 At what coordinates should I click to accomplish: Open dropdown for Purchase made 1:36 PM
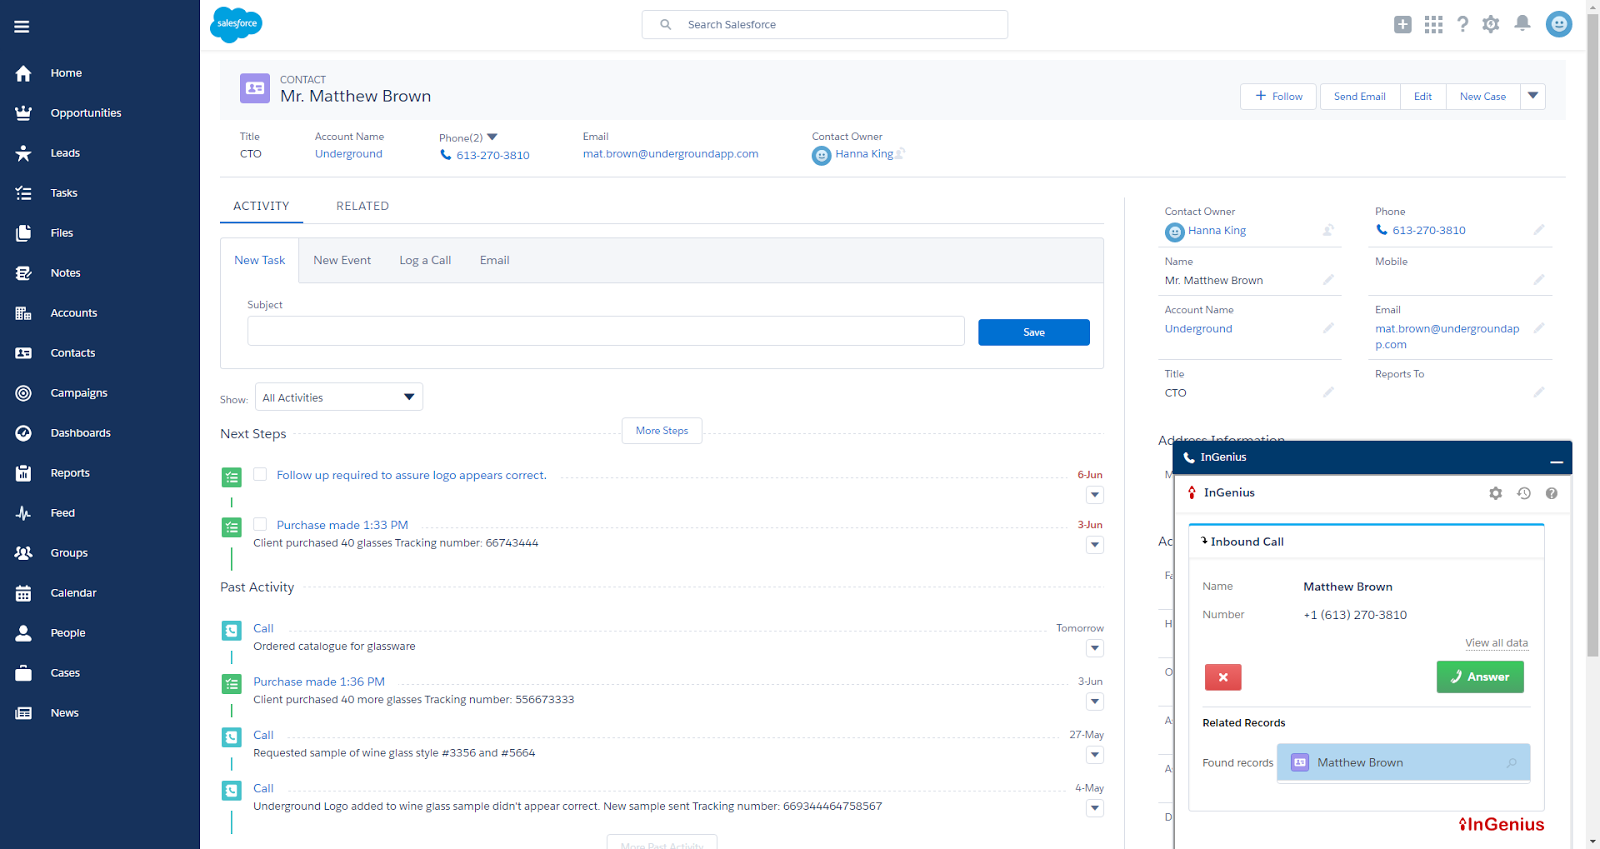click(1095, 701)
